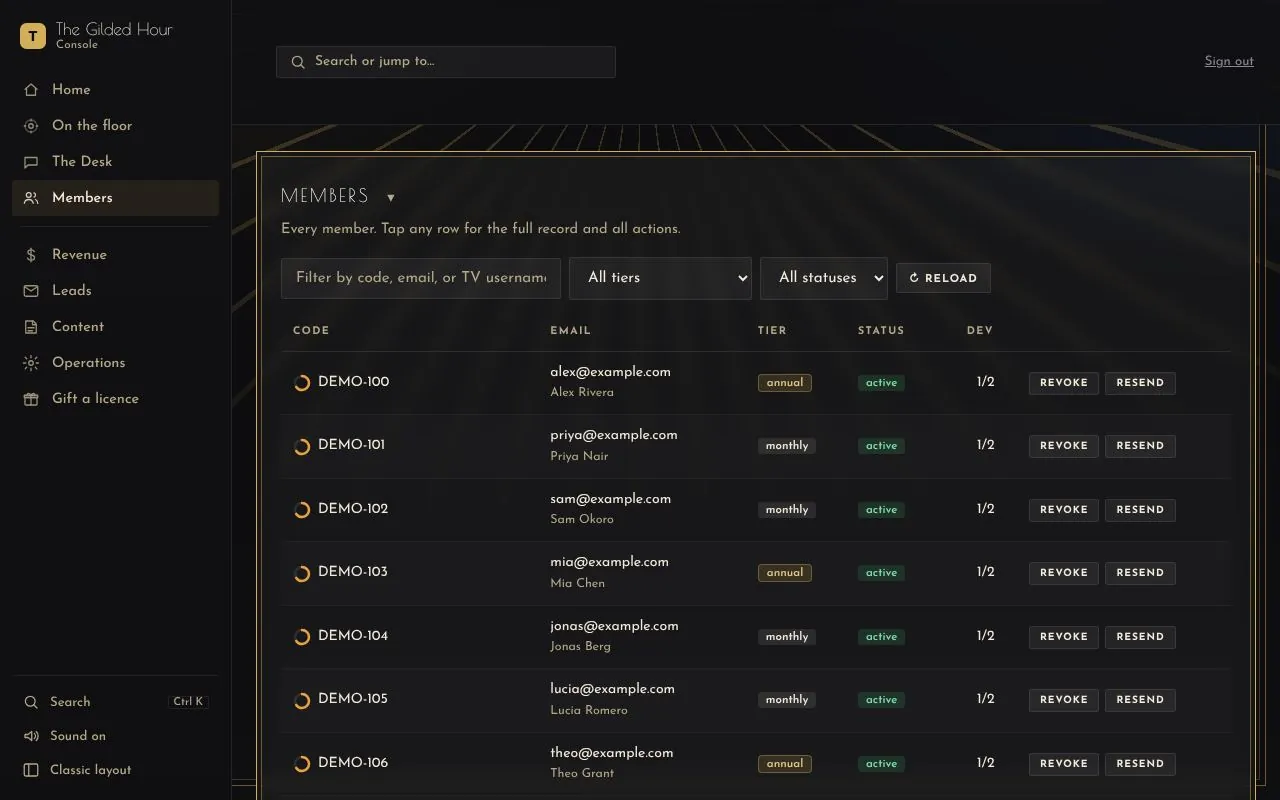Expand the Members heading triangle
The width and height of the screenshot is (1280, 800).
(391, 197)
